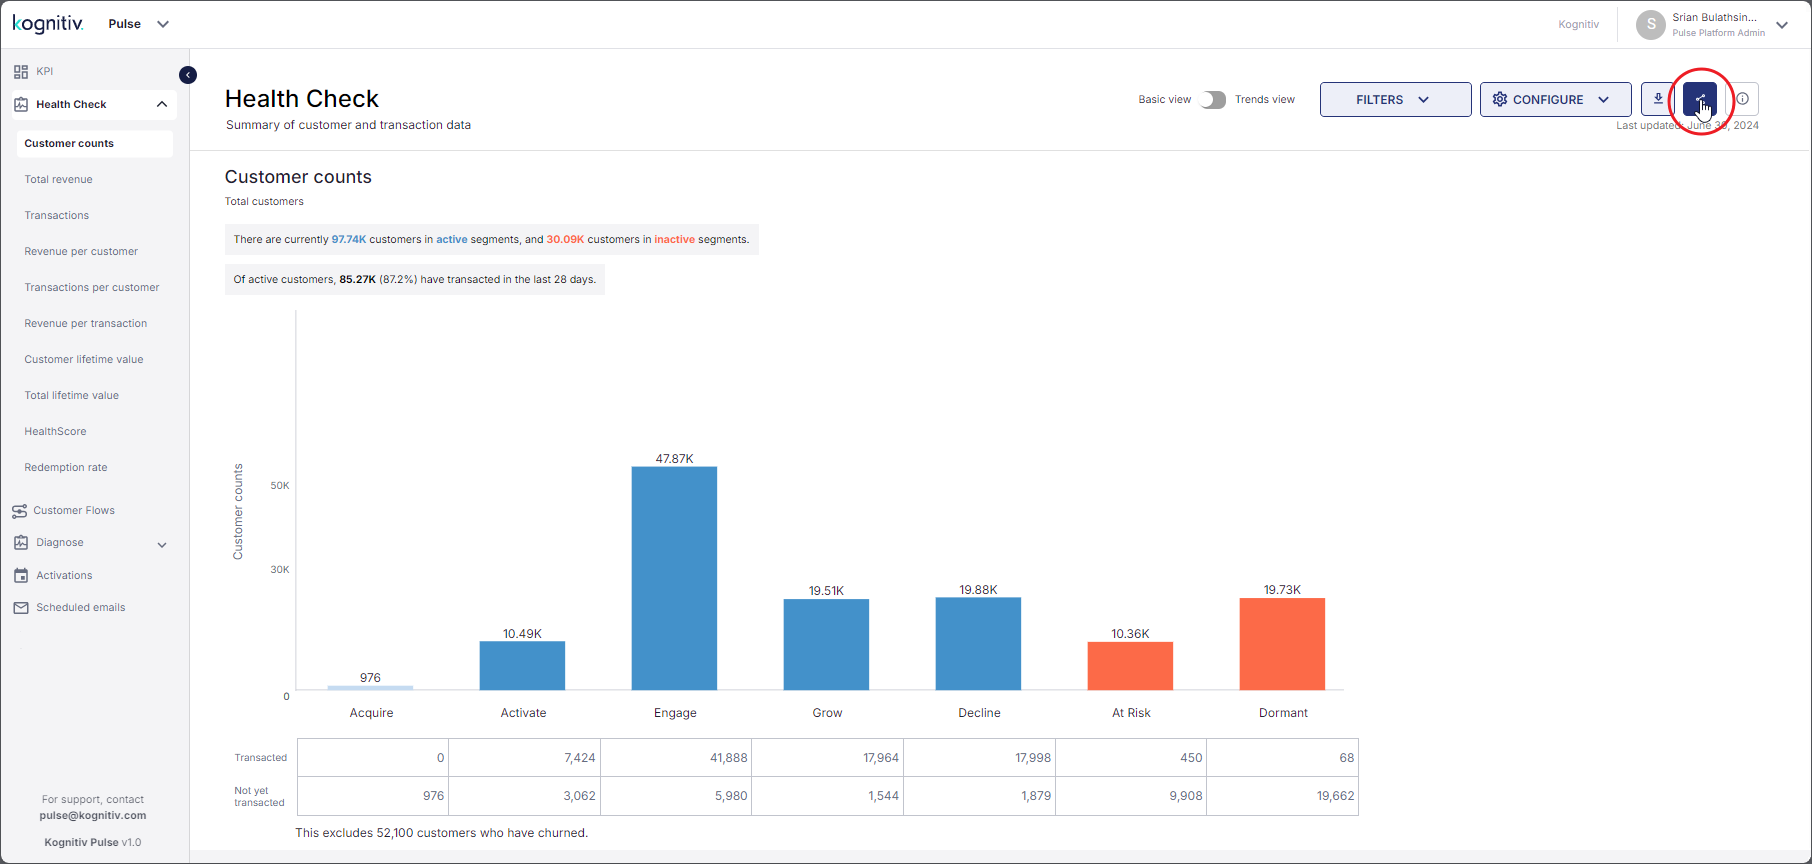
Task: Open Customer Flows via its icon
Action: (x=20, y=511)
